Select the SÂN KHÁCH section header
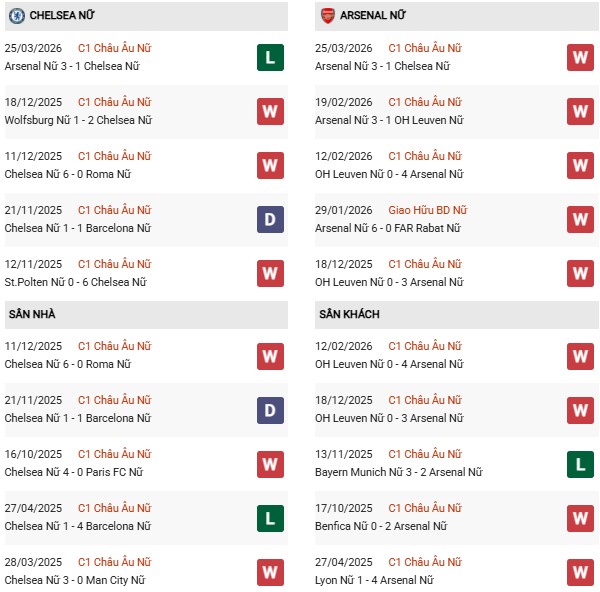Viewport: 600px width, 592px height. (350, 314)
